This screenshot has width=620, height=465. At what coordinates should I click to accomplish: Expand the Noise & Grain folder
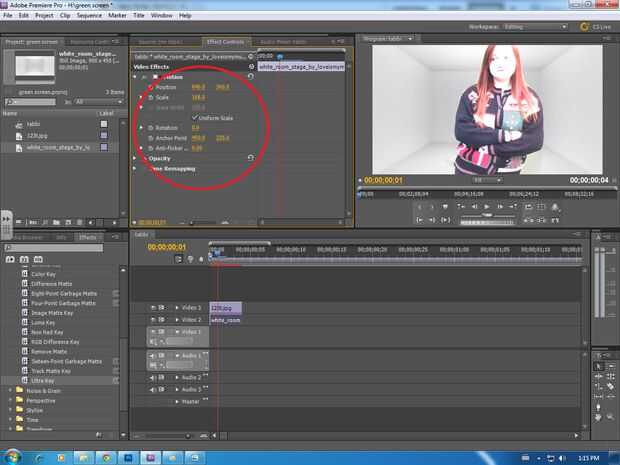[x=11, y=390]
